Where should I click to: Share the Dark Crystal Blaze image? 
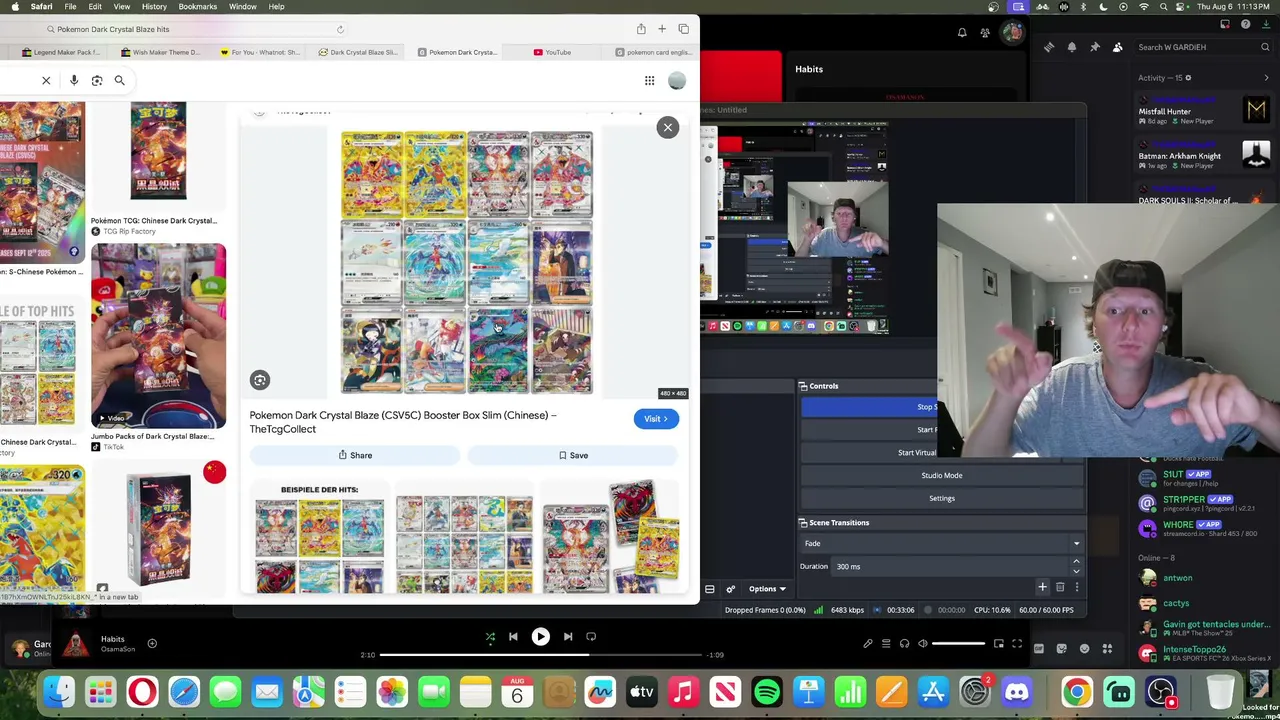pos(355,455)
